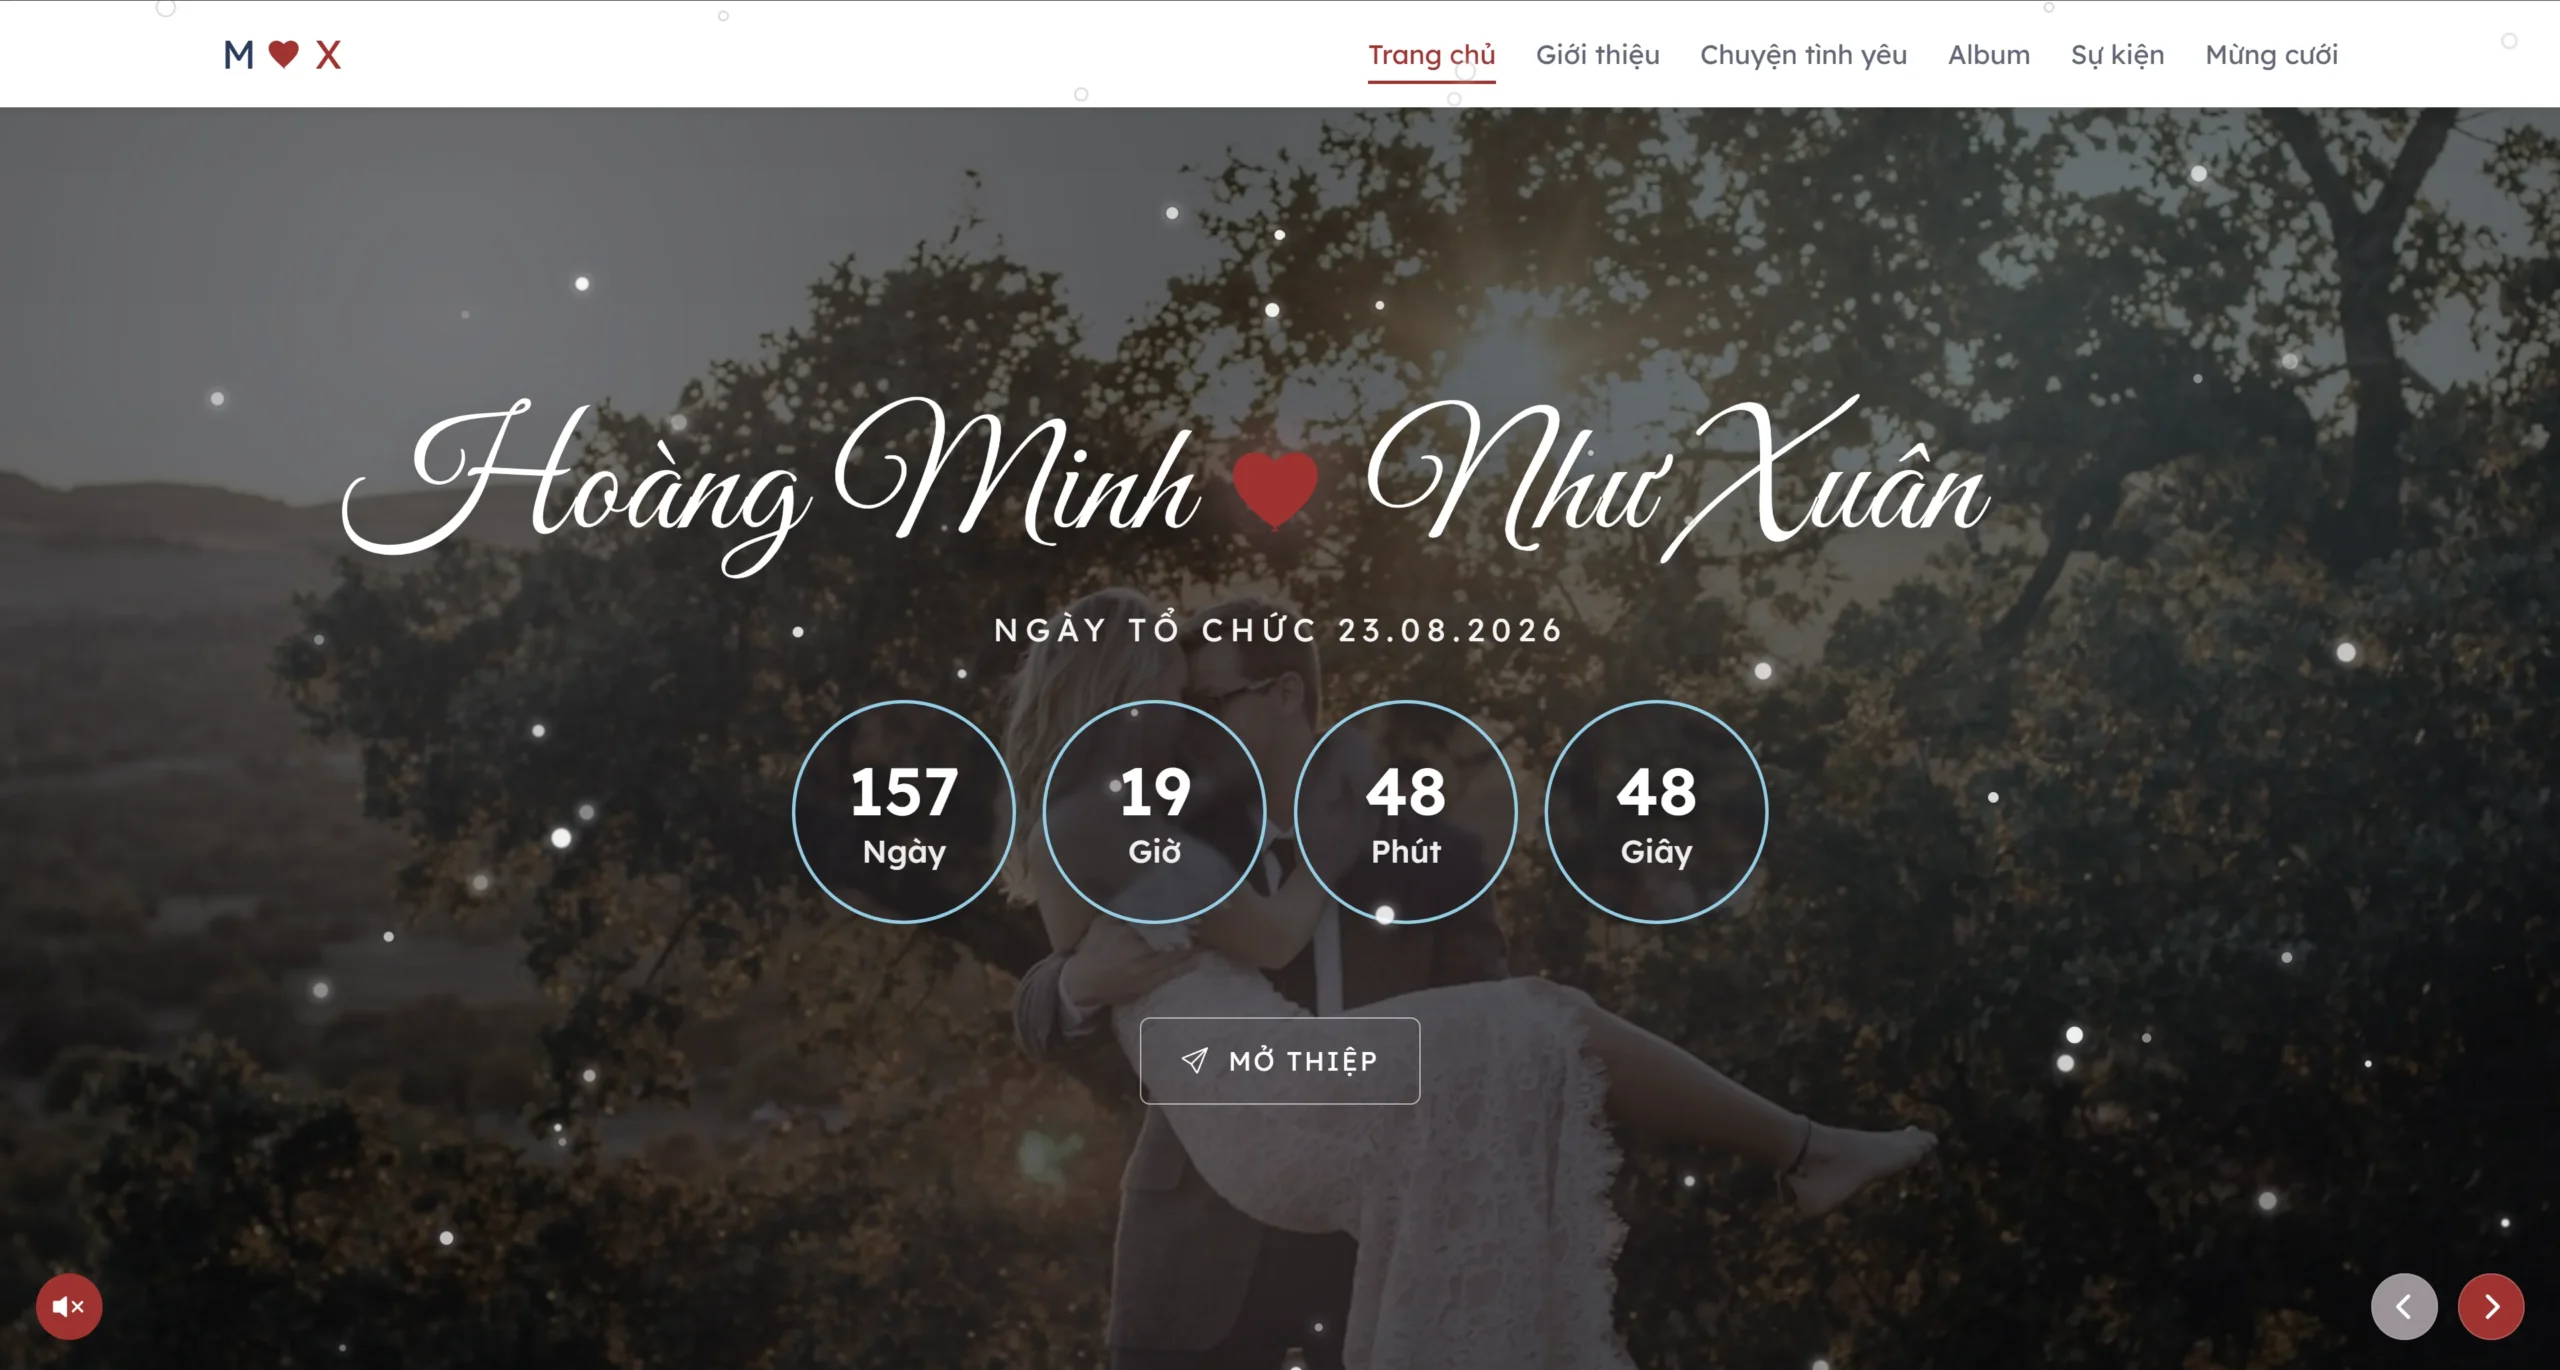Select the Trang chủ menu tab
2560x1370 pixels.
(x=1432, y=55)
